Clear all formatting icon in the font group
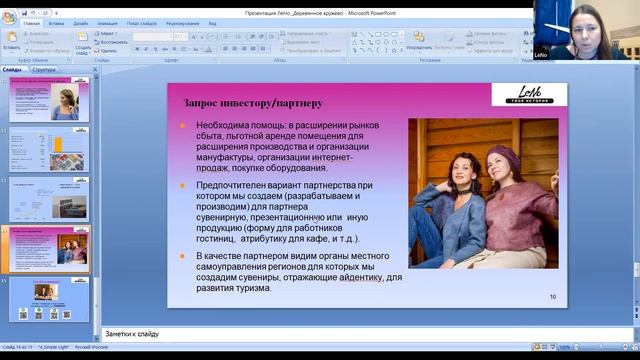The height and width of the screenshot is (360, 640). point(213,37)
